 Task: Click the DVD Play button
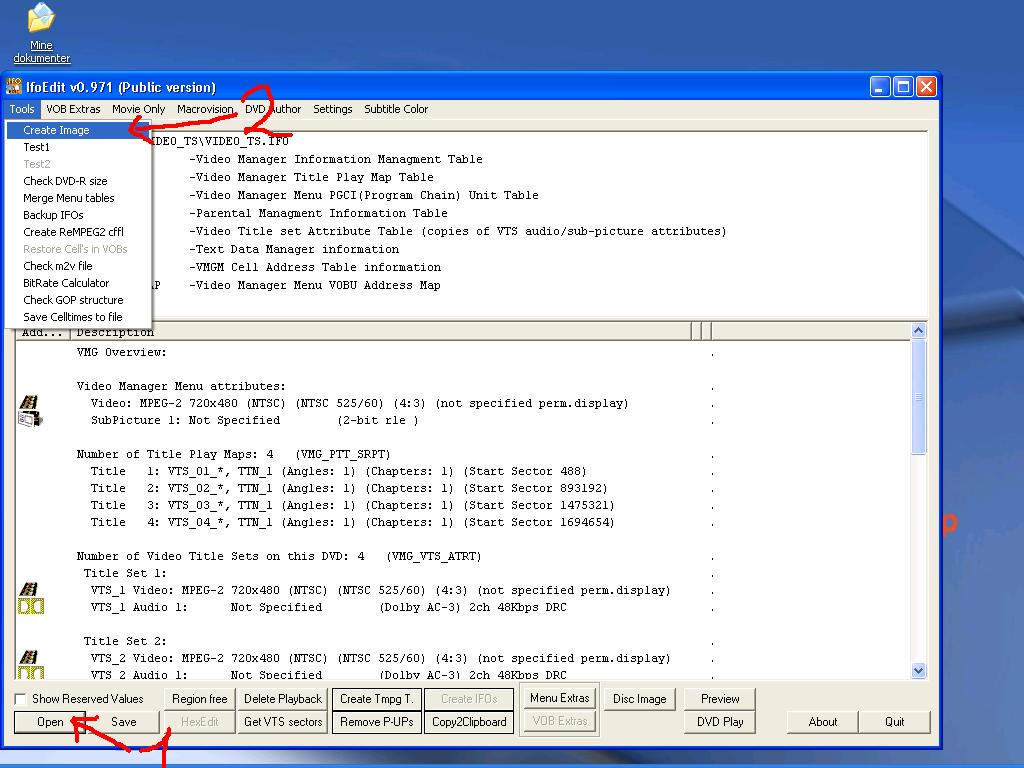coord(720,722)
